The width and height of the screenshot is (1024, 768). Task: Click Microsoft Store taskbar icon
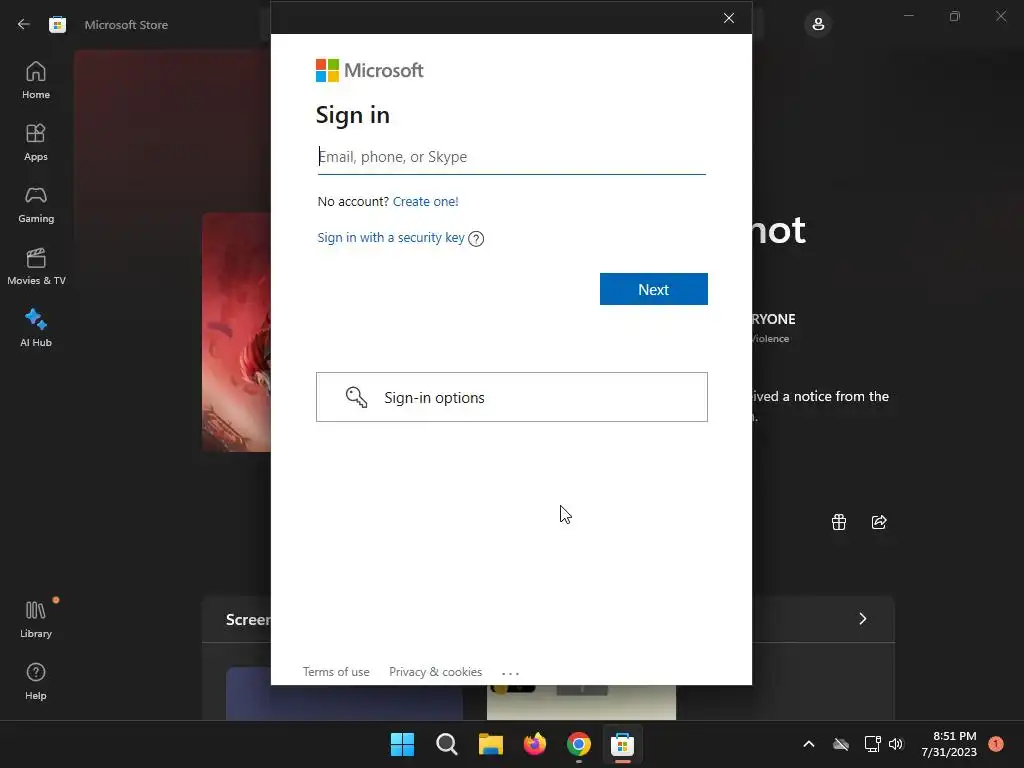pyautogui.click(x=622, y=744)
